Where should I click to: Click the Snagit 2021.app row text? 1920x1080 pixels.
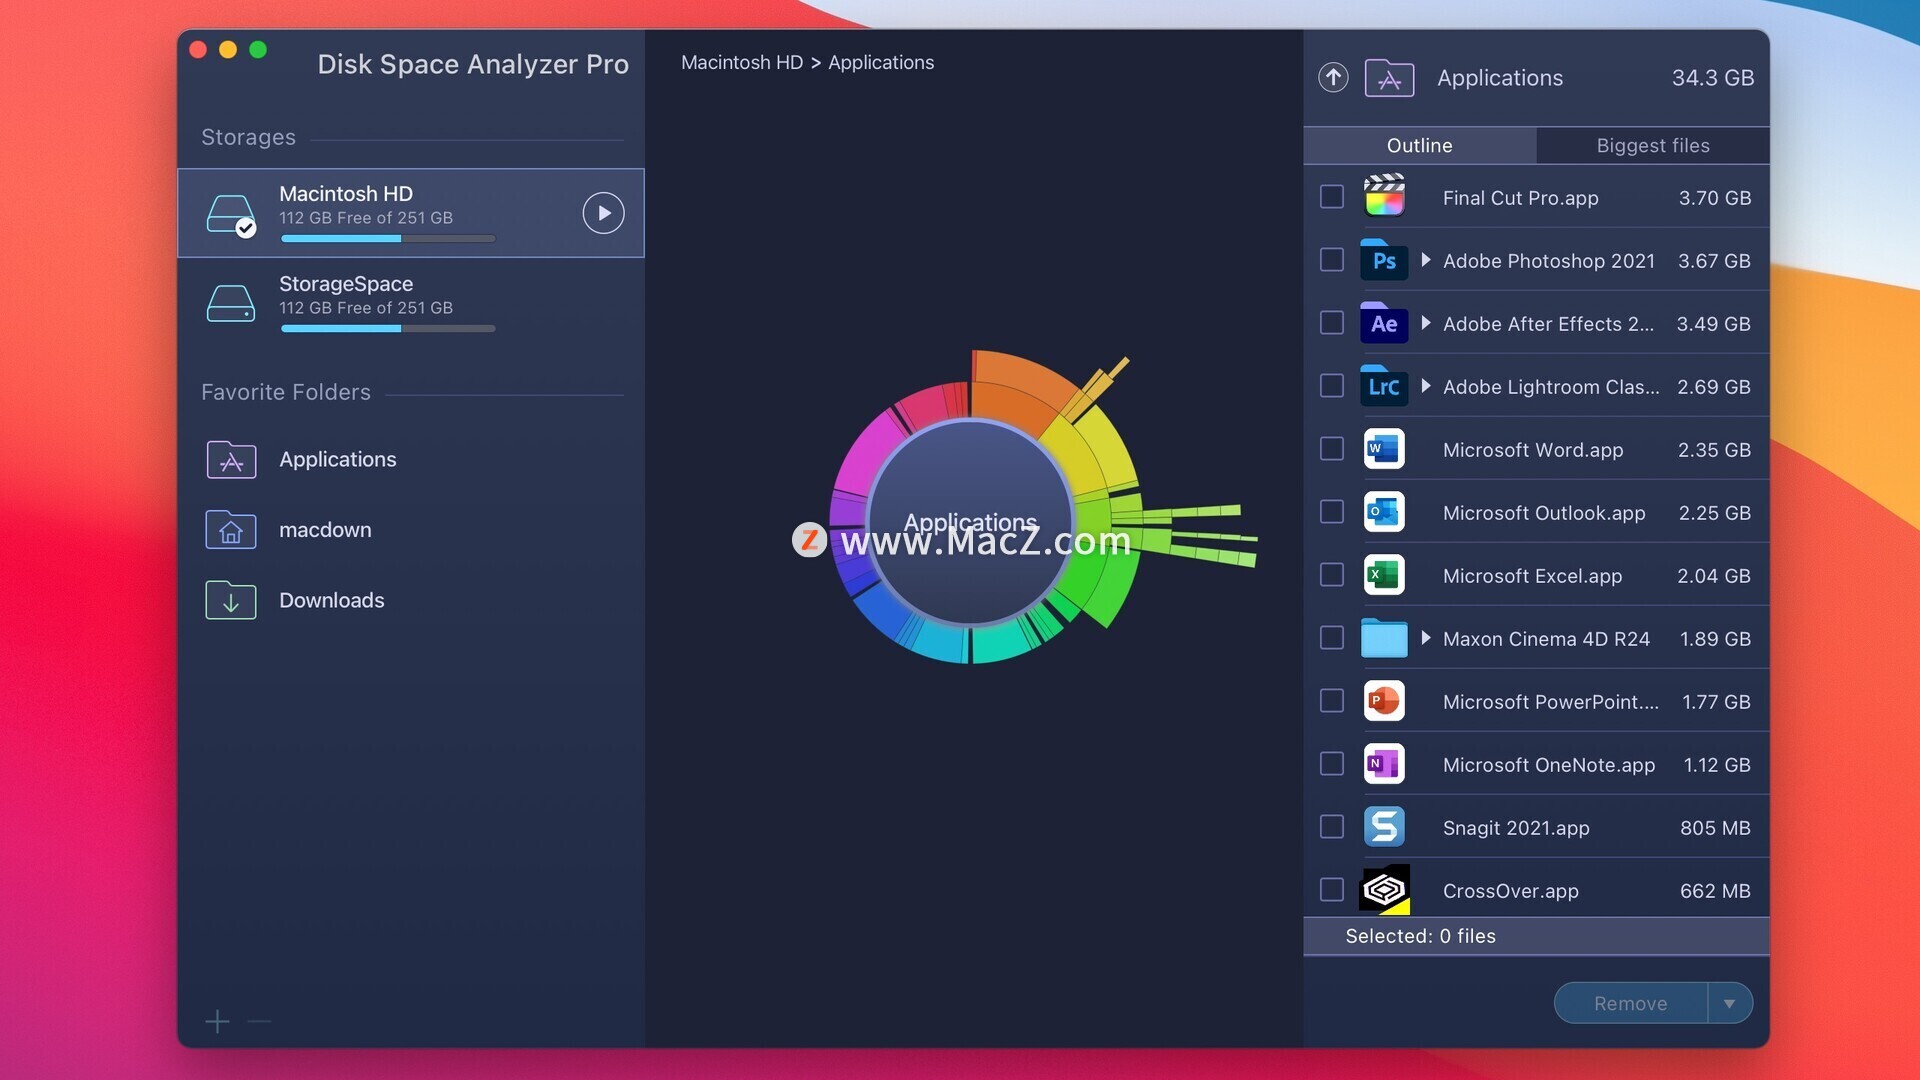point(1516,828)
